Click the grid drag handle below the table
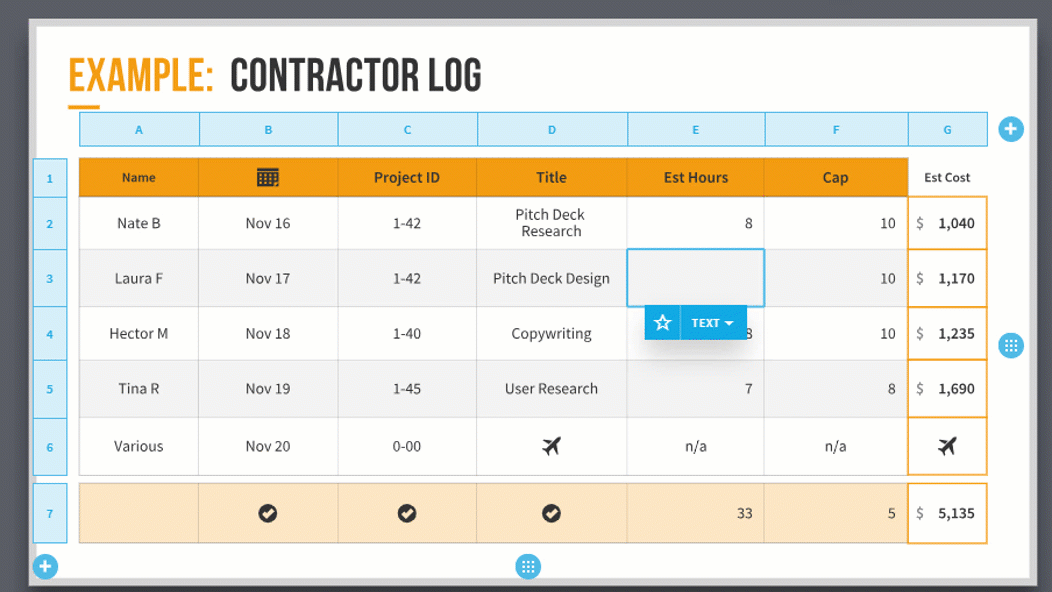1052x592 pixels. (528, 566)
